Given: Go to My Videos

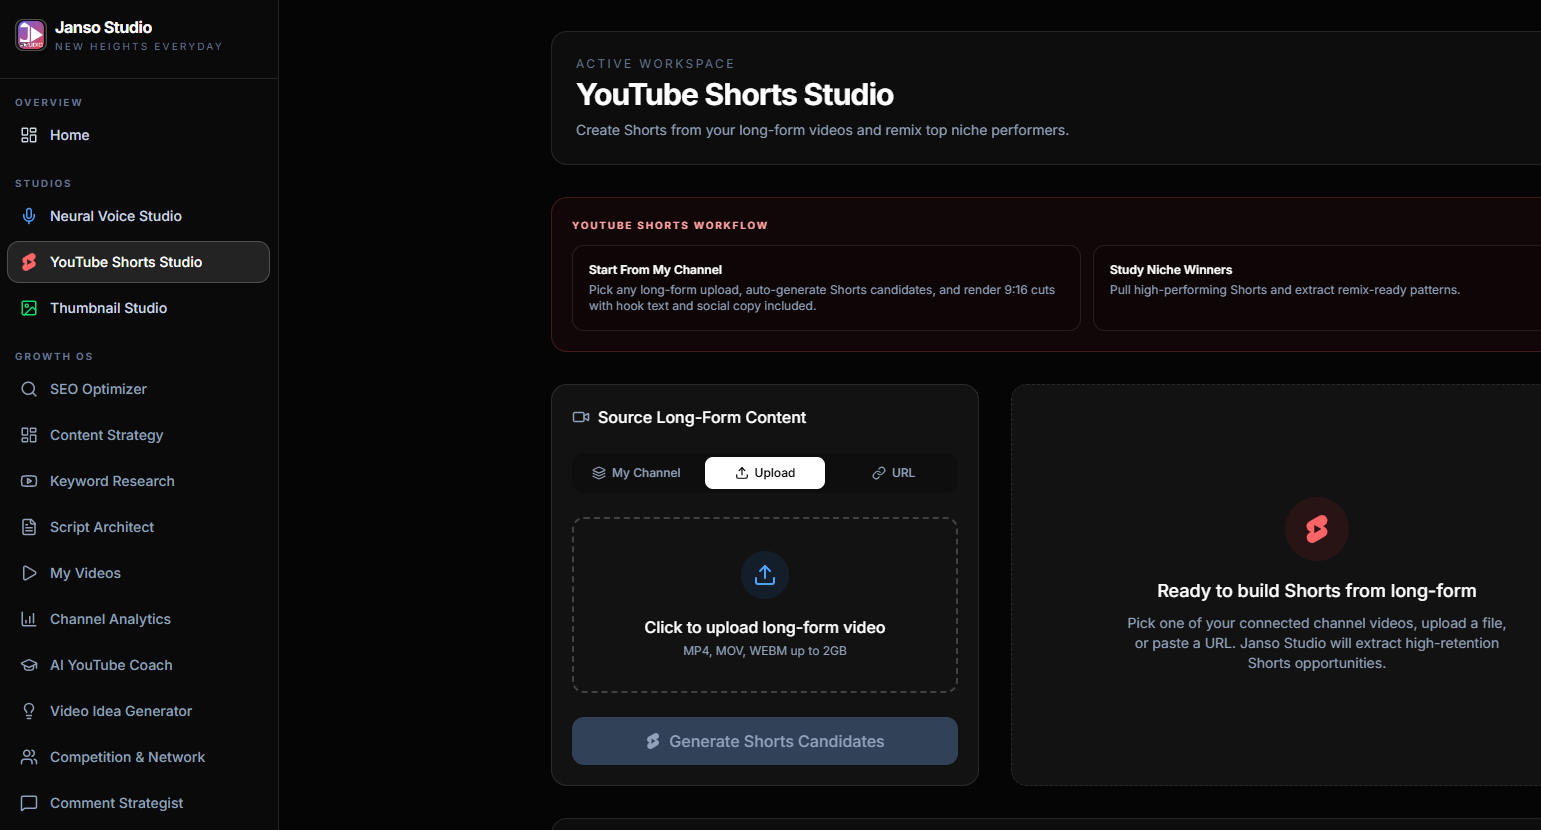Looking at the screenshot, I should 138,573.
